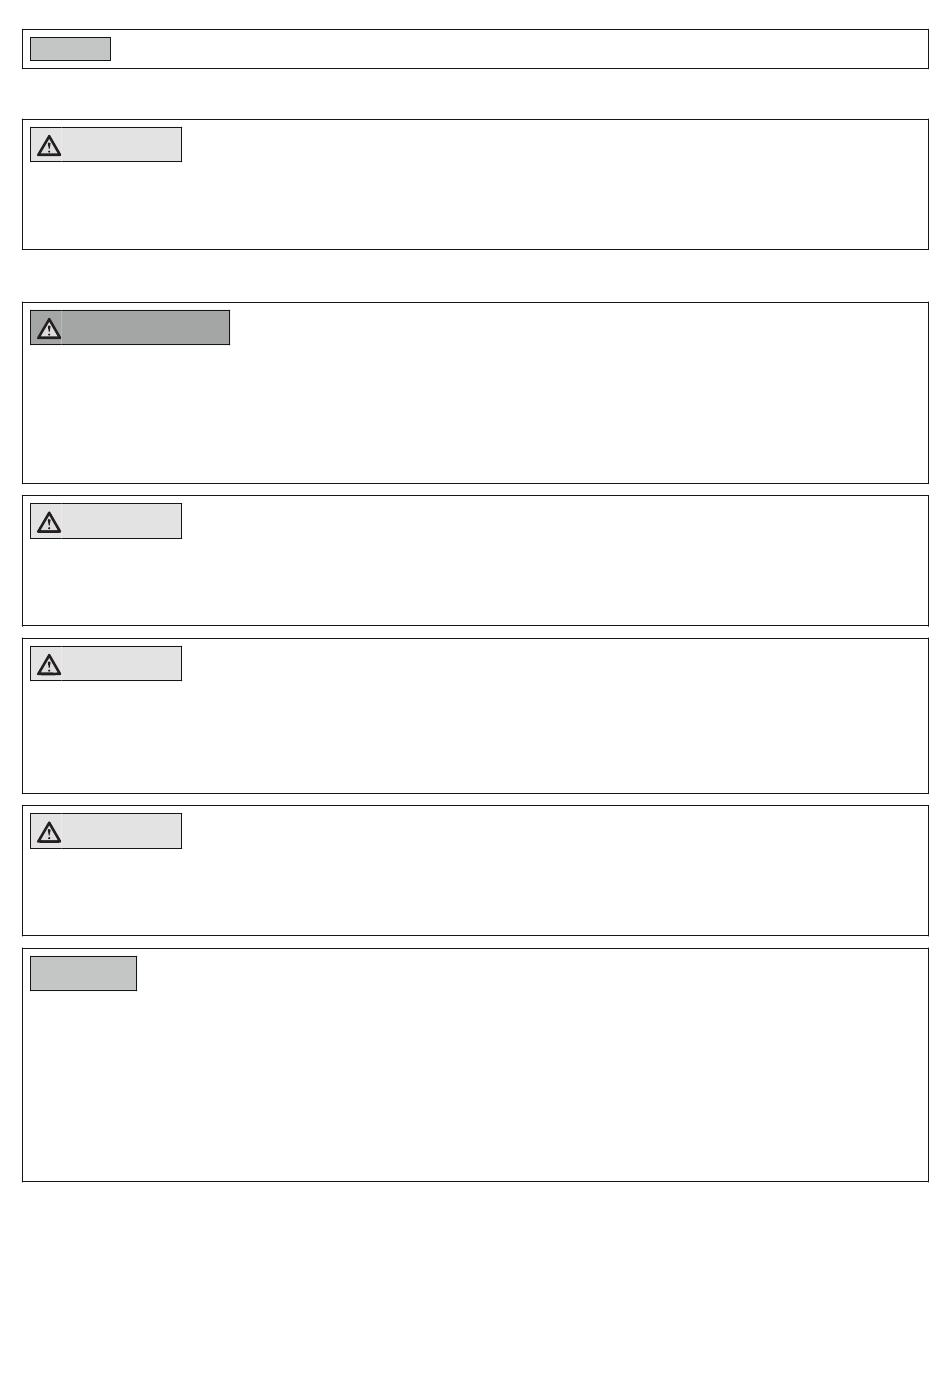Select the small gray label in the thin header box

(x=70, y=49)
